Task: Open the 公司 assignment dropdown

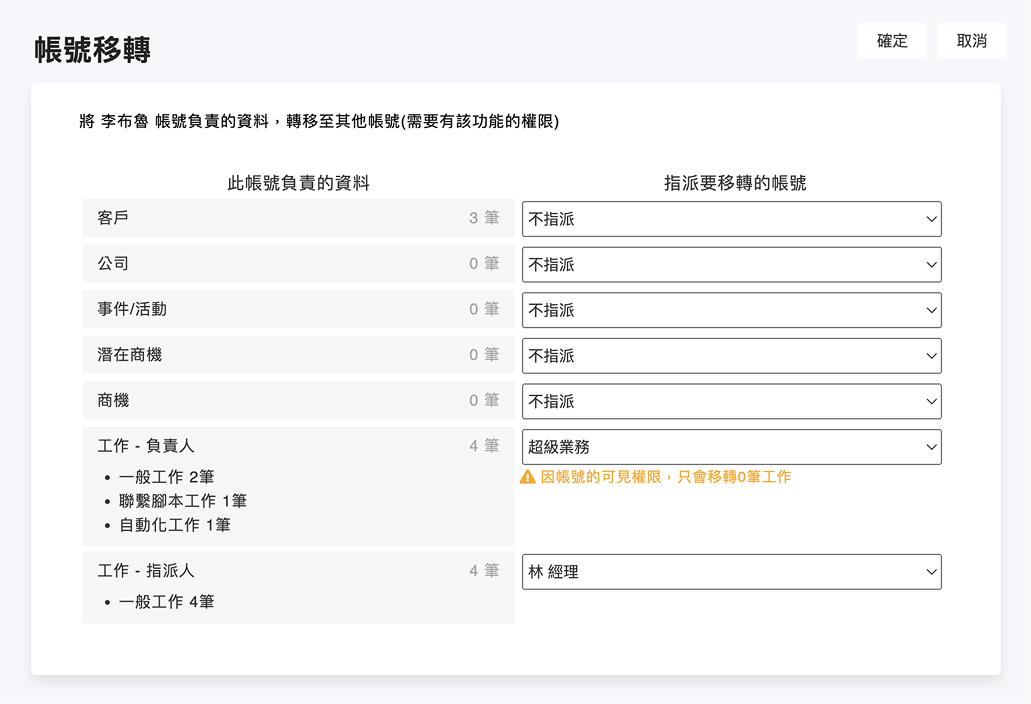Action: tap(731, 264)
